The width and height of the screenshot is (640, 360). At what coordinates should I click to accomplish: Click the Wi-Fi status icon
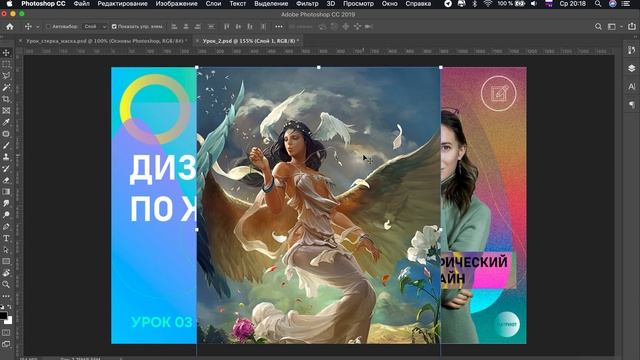coord(487,4)
